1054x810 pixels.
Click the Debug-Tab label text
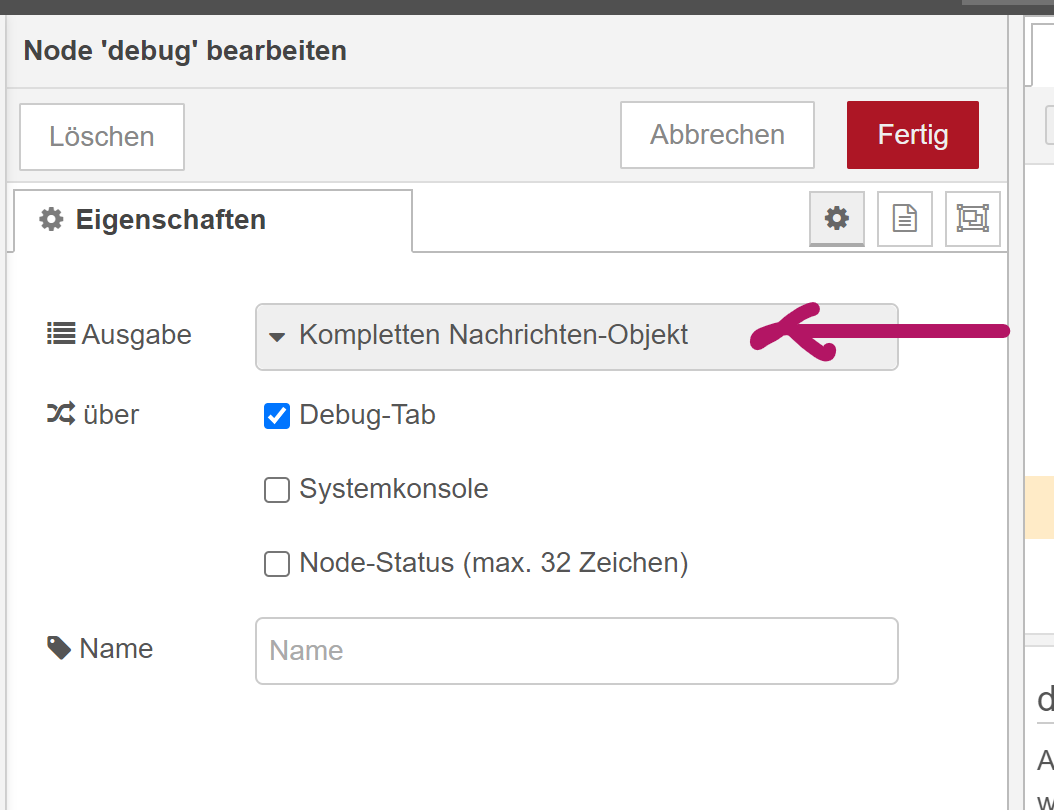click(367, 415)
